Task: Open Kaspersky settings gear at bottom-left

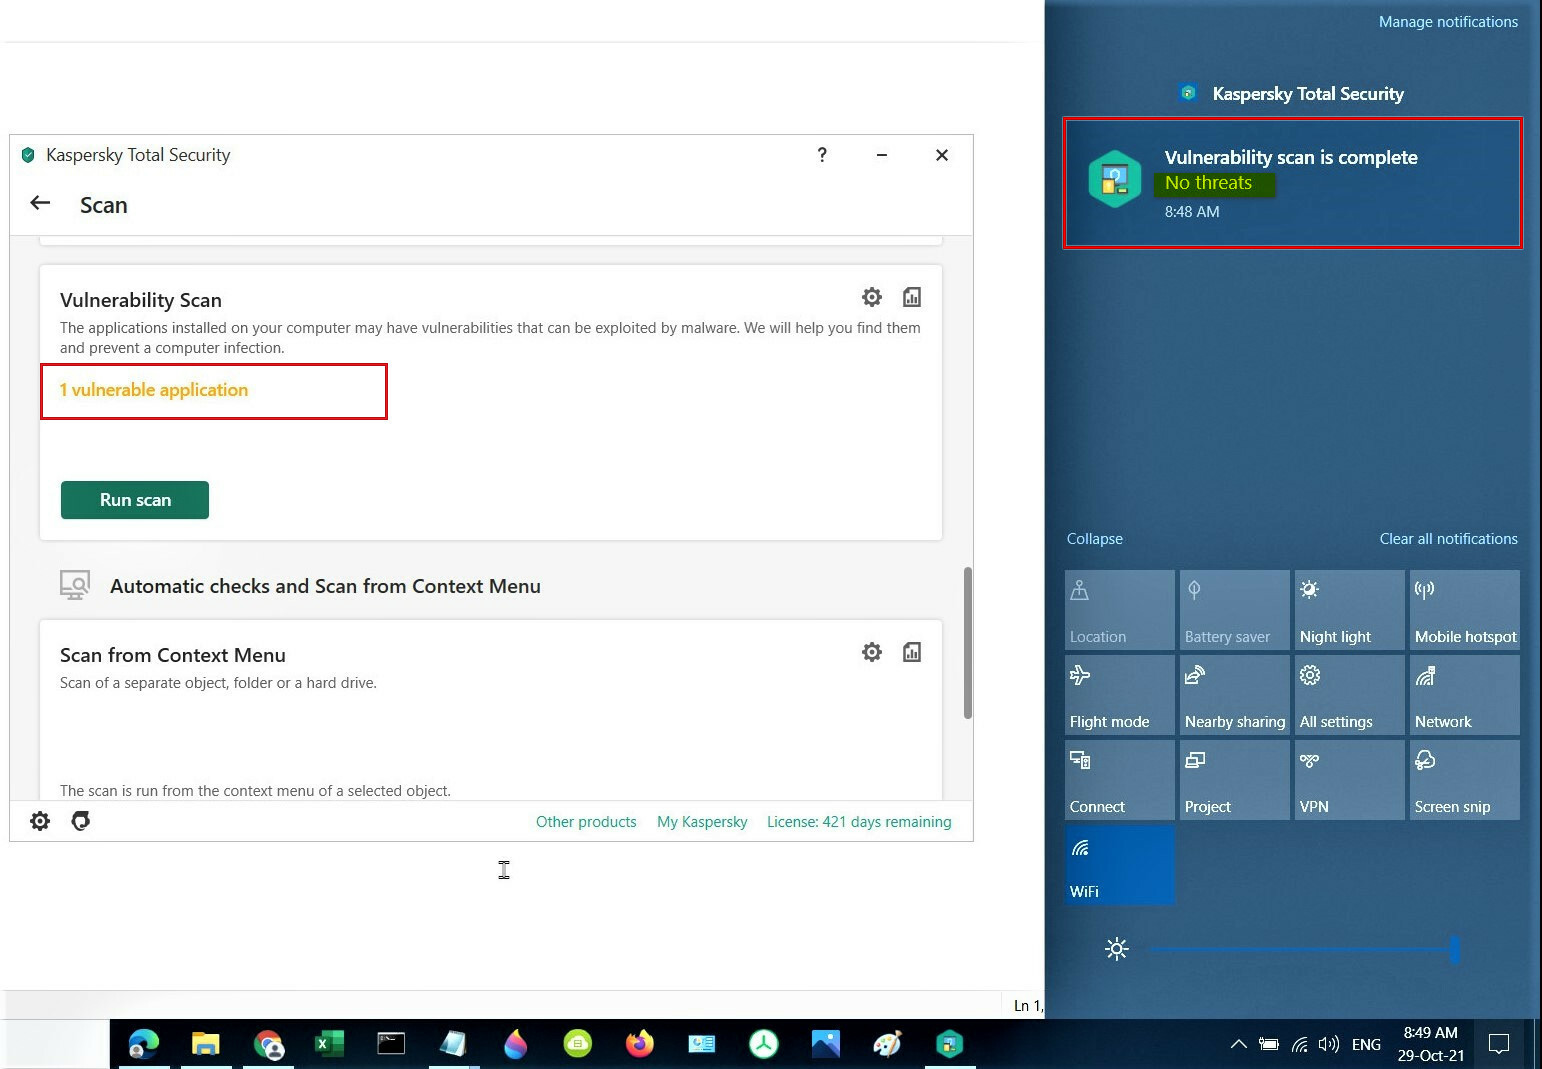Action: point(40,821)
